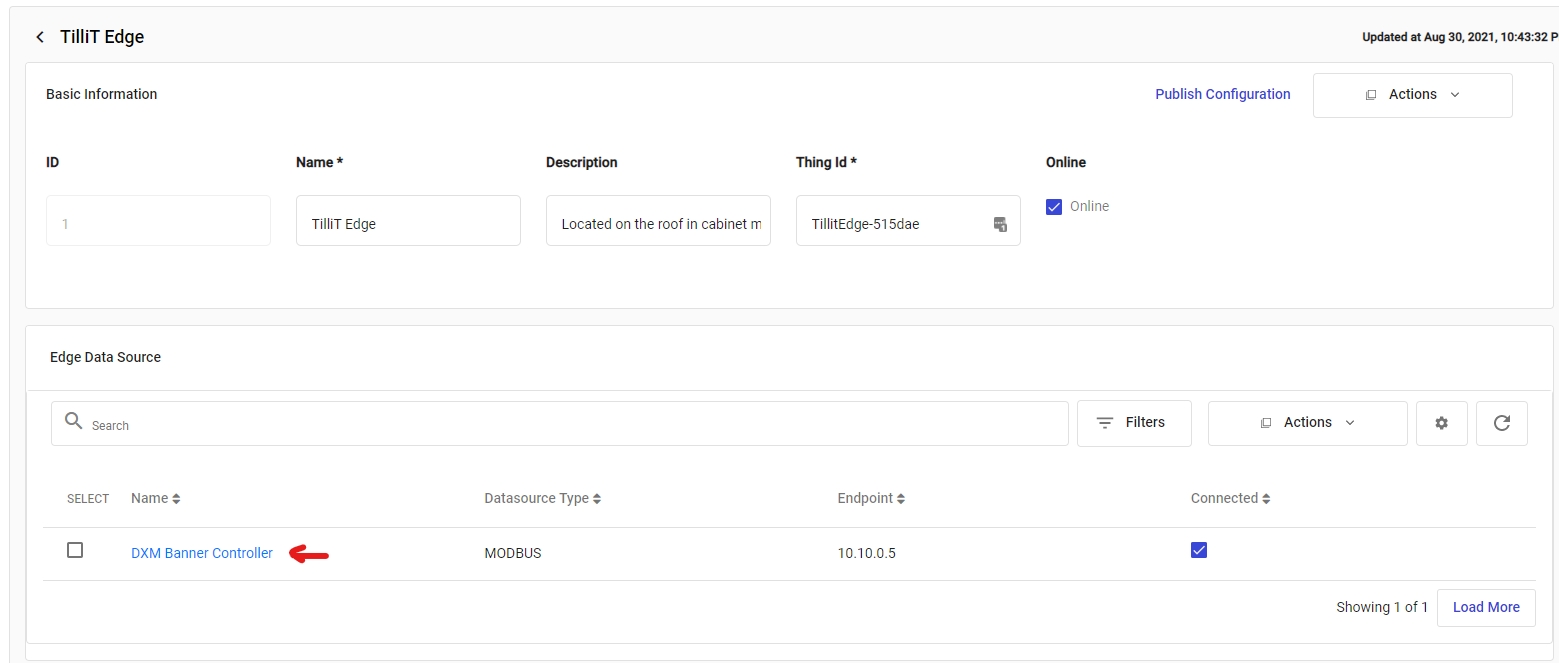Expand the Edge Data Source Actions dropdown

1307,423
